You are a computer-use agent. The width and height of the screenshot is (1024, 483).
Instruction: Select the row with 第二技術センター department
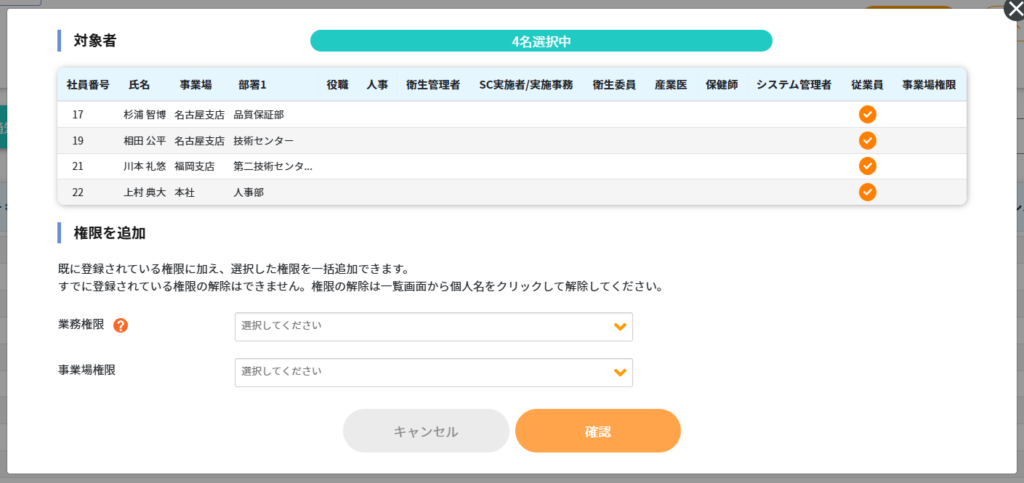click(x=512, y=166)
